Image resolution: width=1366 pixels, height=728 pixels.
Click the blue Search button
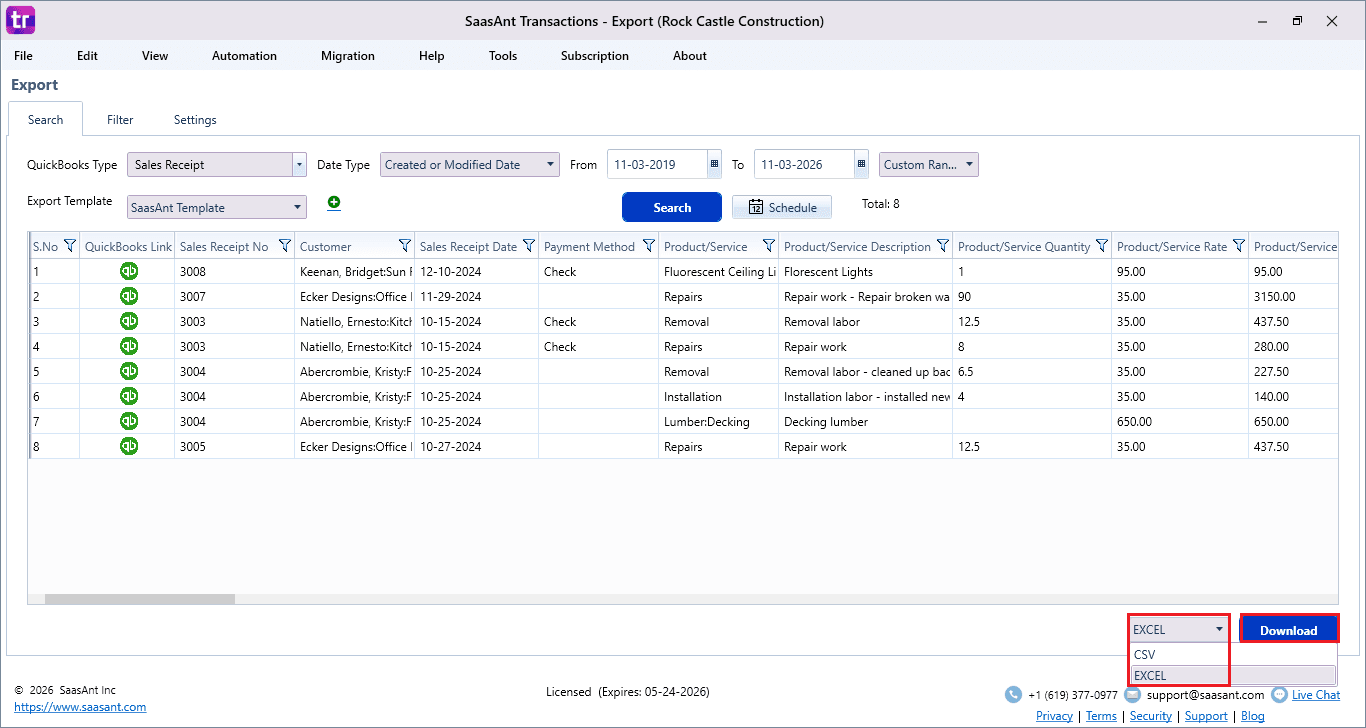(672, 207)
